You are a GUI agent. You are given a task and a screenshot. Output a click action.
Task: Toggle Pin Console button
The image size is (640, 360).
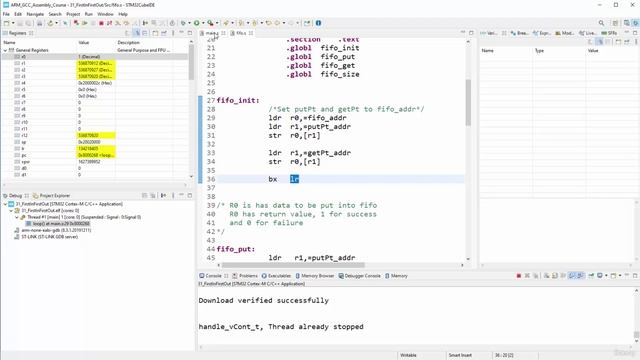[591, 276]
